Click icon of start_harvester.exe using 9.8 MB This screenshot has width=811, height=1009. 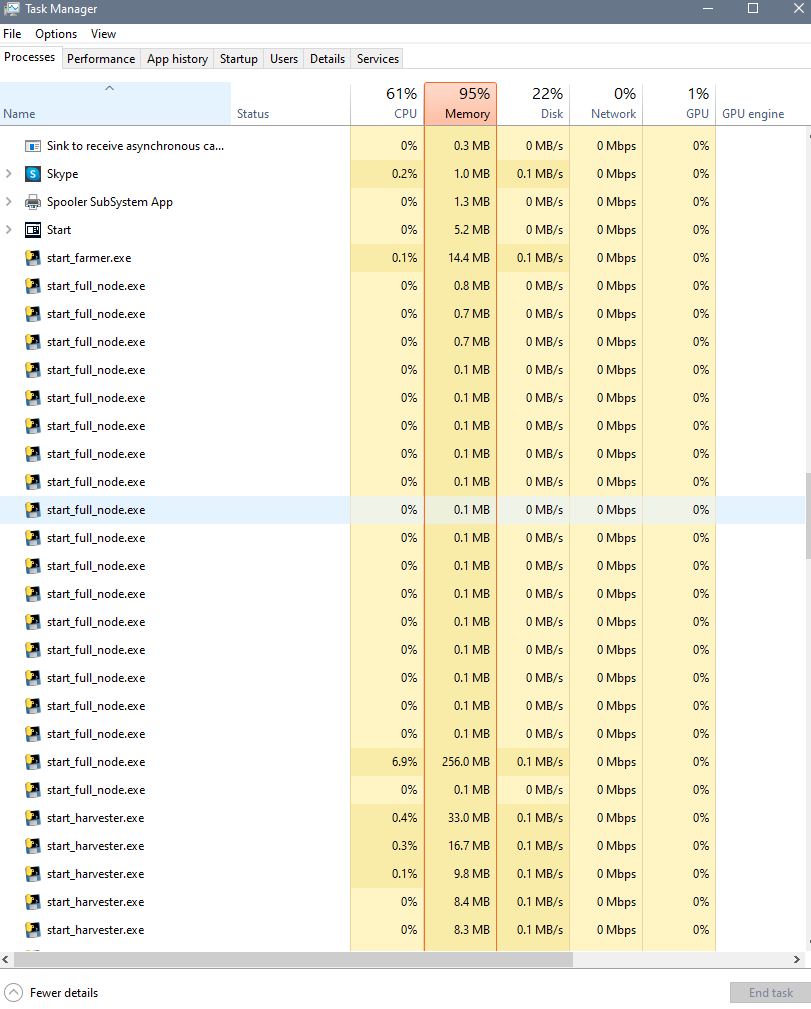[33, 874]
